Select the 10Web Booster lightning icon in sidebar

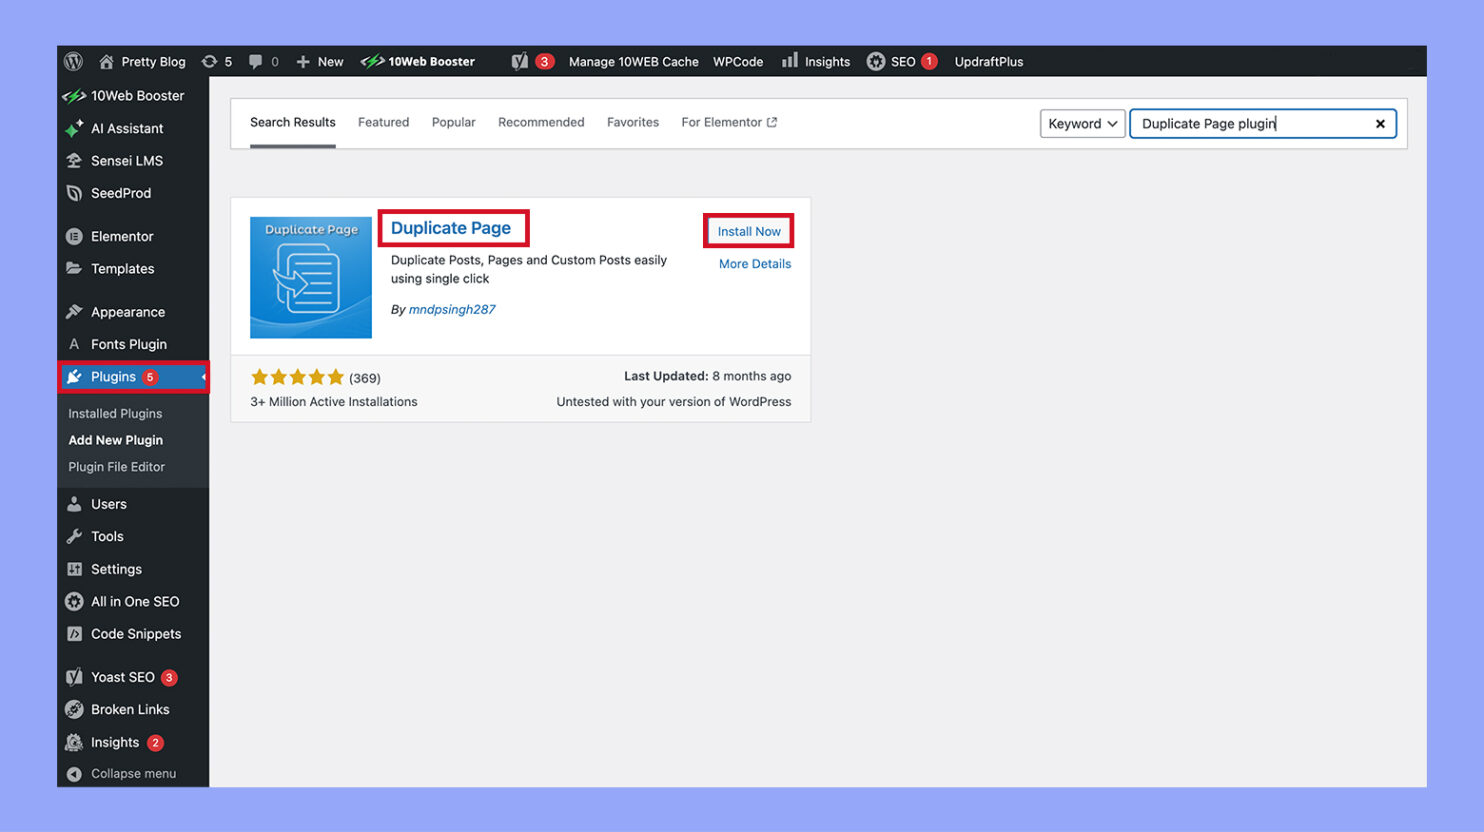[x=73, y=95]
